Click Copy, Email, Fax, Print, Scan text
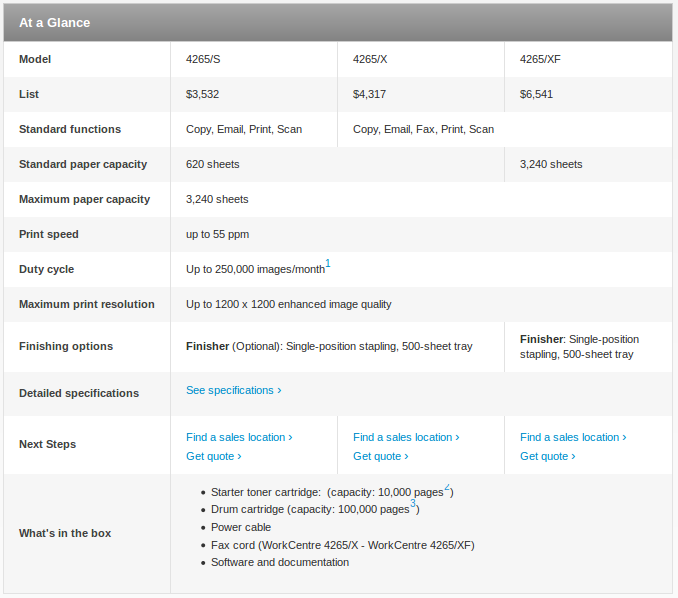Screen dimensions: 678x598 point(423,129)
